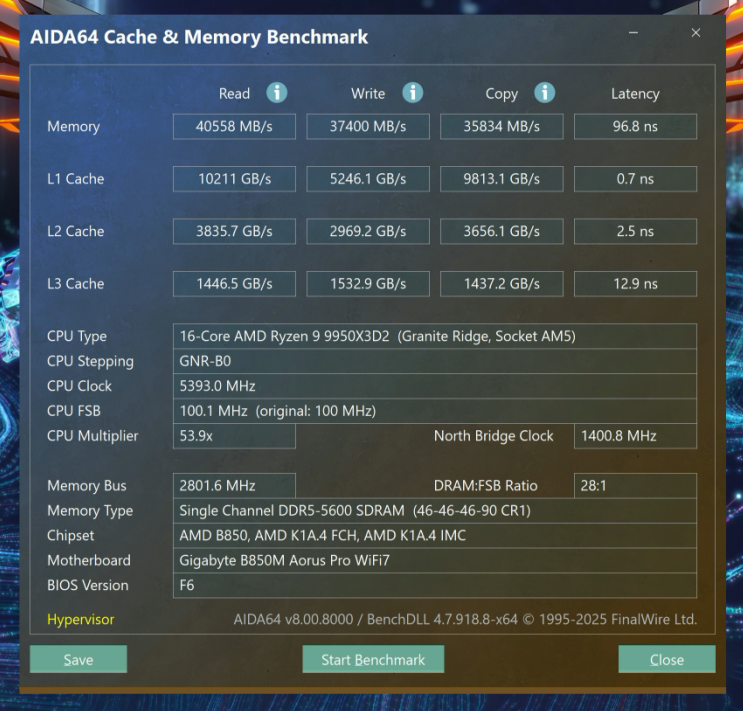The image size is (743, 711).
Task: Click the Motherboard field Gigabyte B850M Aorus
Action: [x=435, y=560]
